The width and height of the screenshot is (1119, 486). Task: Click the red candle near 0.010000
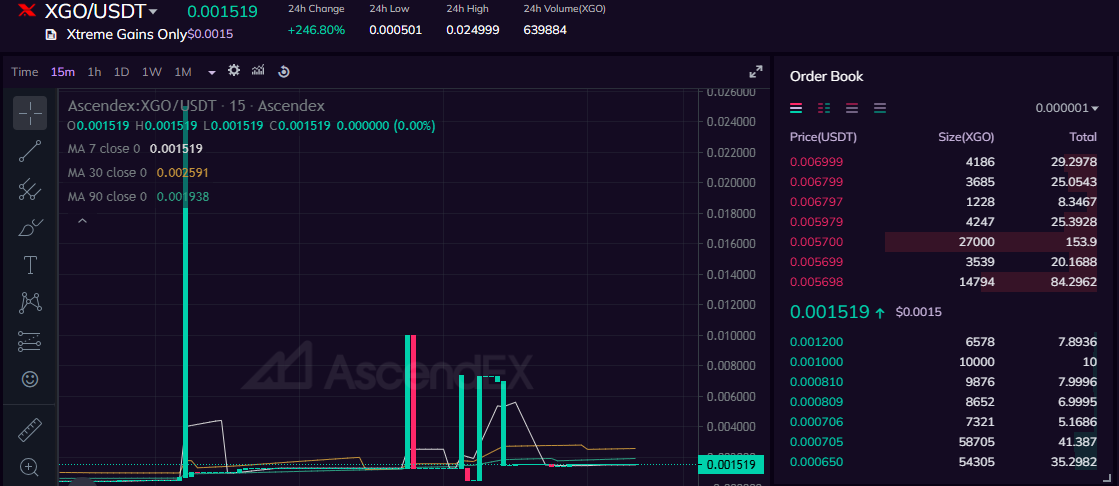413,401
